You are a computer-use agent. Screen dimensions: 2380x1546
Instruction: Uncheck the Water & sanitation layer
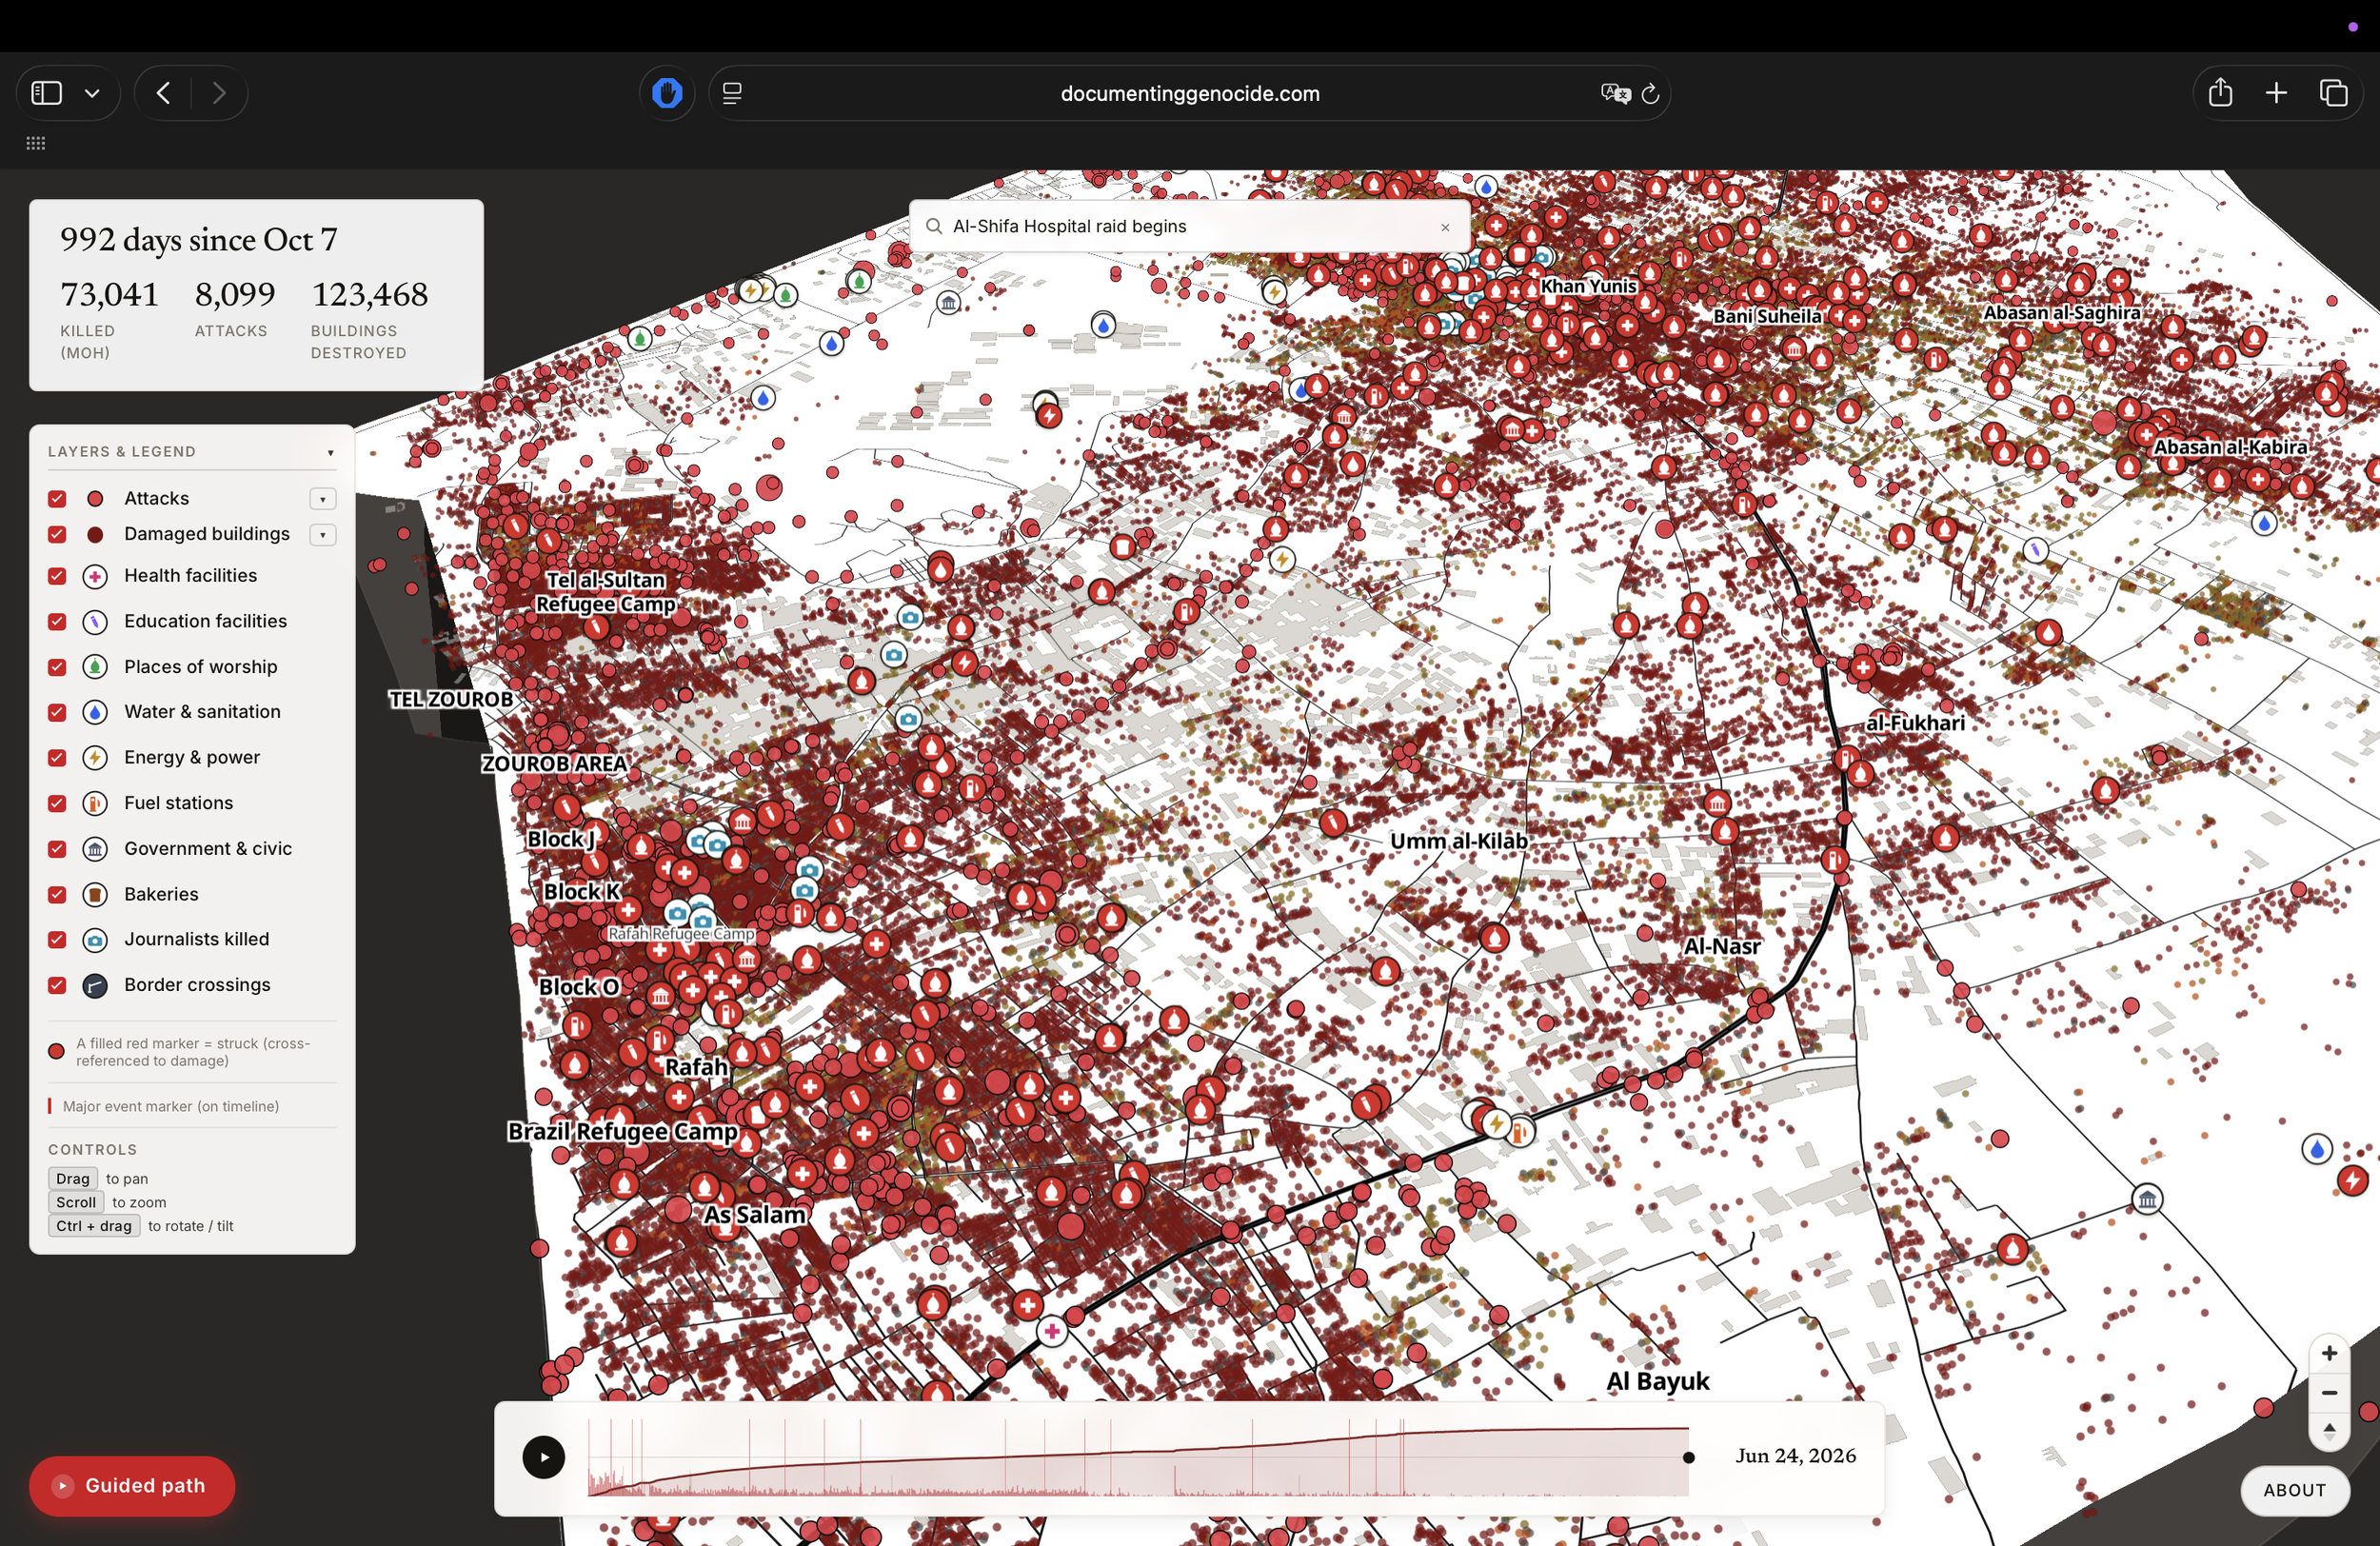57,712
